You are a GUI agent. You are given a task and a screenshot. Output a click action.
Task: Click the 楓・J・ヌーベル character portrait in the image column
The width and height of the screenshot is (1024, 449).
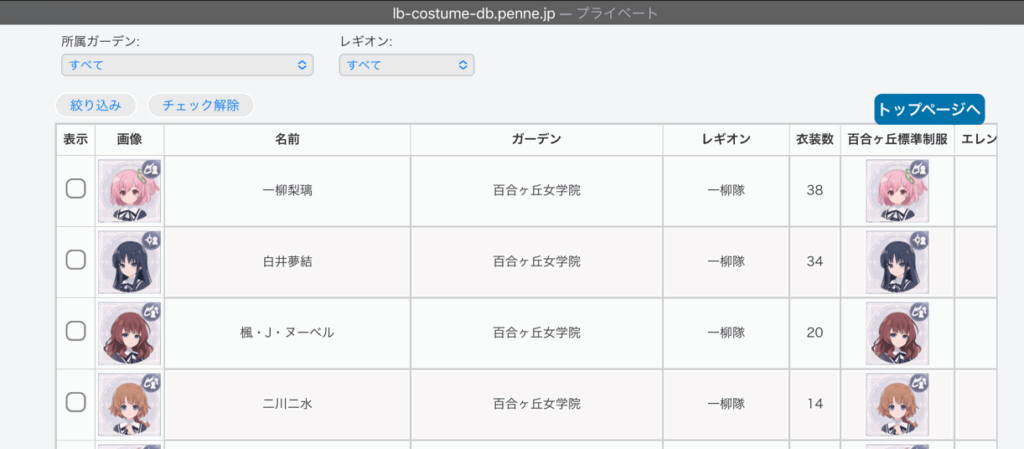pos(130,332)
